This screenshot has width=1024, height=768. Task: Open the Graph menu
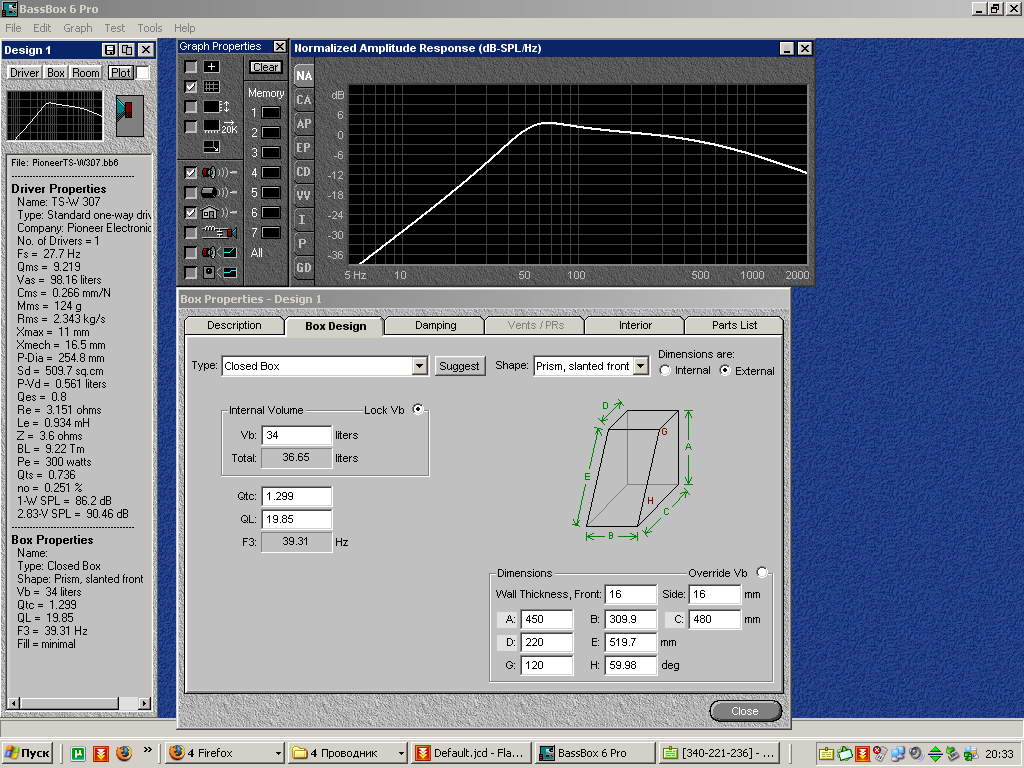click(x=77, y=28)
